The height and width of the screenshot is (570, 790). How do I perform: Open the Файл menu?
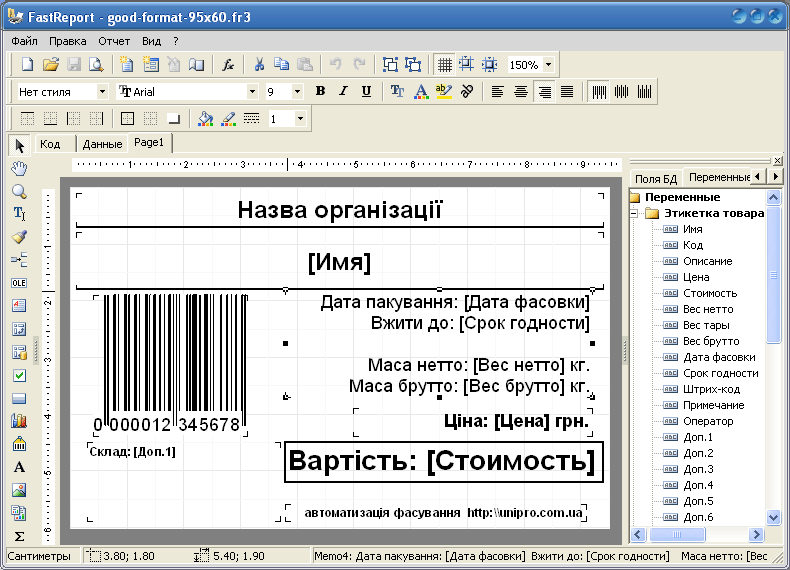(24, 41)
